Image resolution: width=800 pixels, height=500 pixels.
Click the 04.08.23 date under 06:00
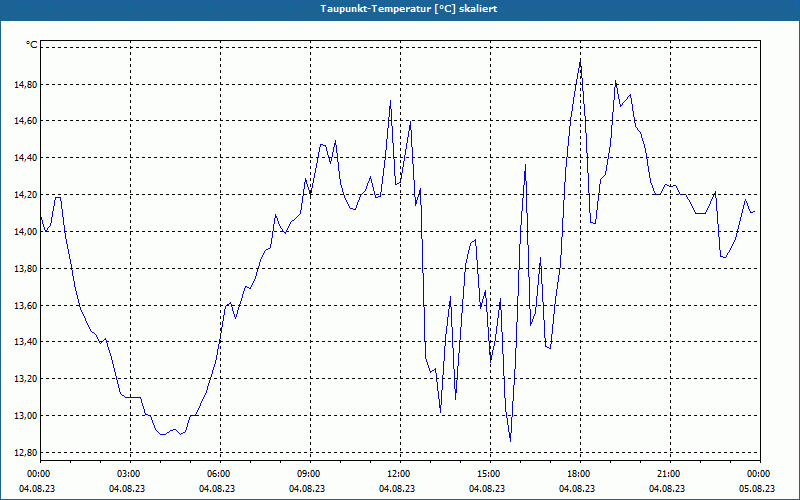tap(217, 489)
